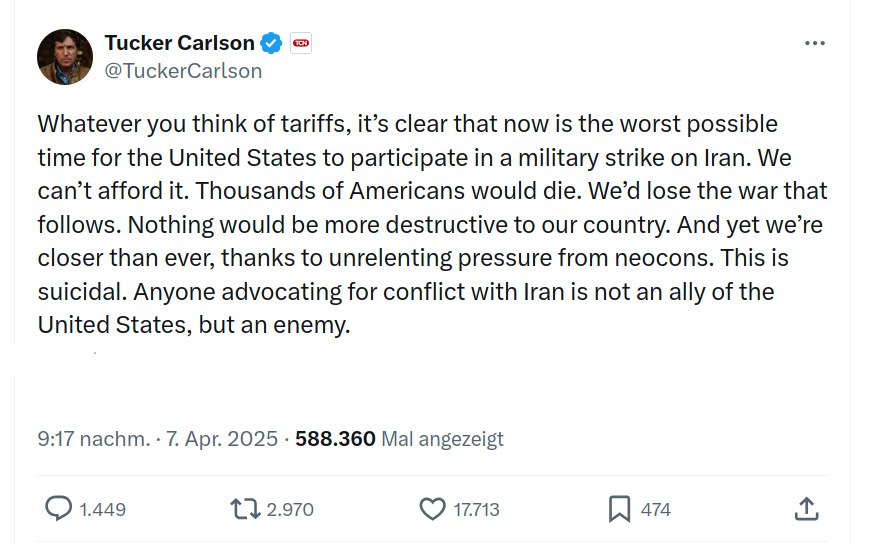This screenshot has height=544, width=890.
Task: Click the 588.360 view count number
Action: click(336, 438)
